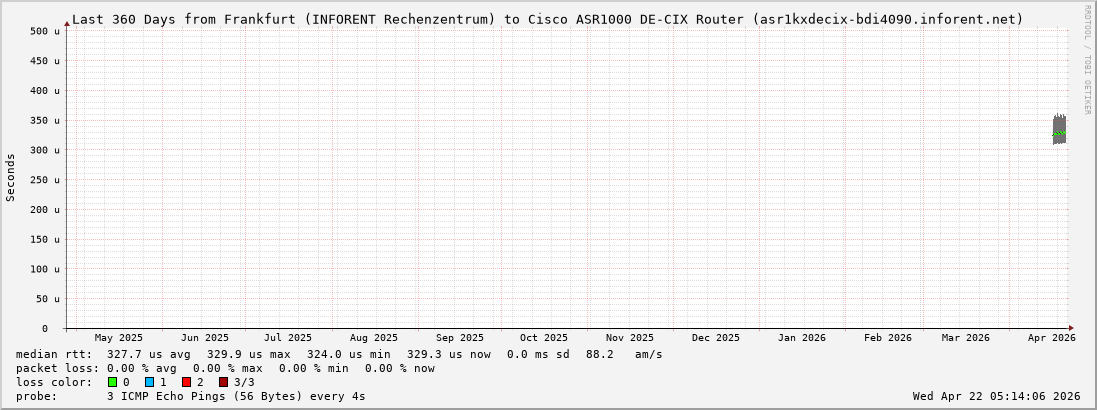1097x410 pixels.
Task: Select the Aug 2025 x-axis label
Action: [x=373, y=338]
